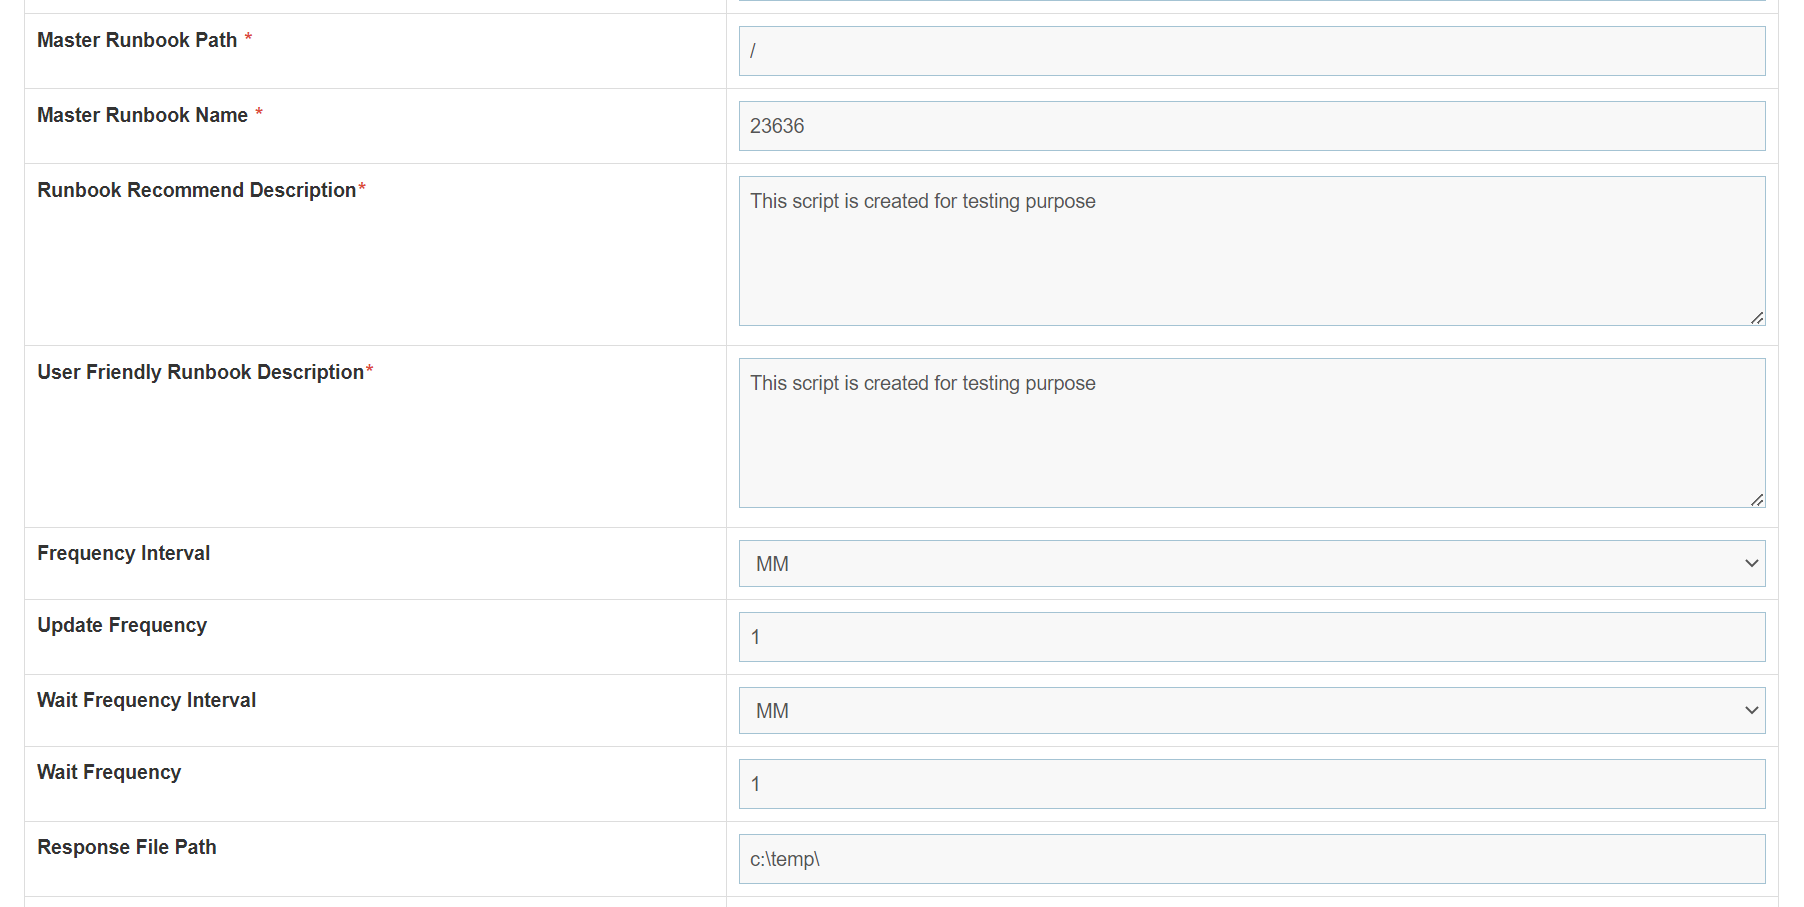
Task: Click inside the Runbook Recommend Description text area
Action: (1251, 251)
